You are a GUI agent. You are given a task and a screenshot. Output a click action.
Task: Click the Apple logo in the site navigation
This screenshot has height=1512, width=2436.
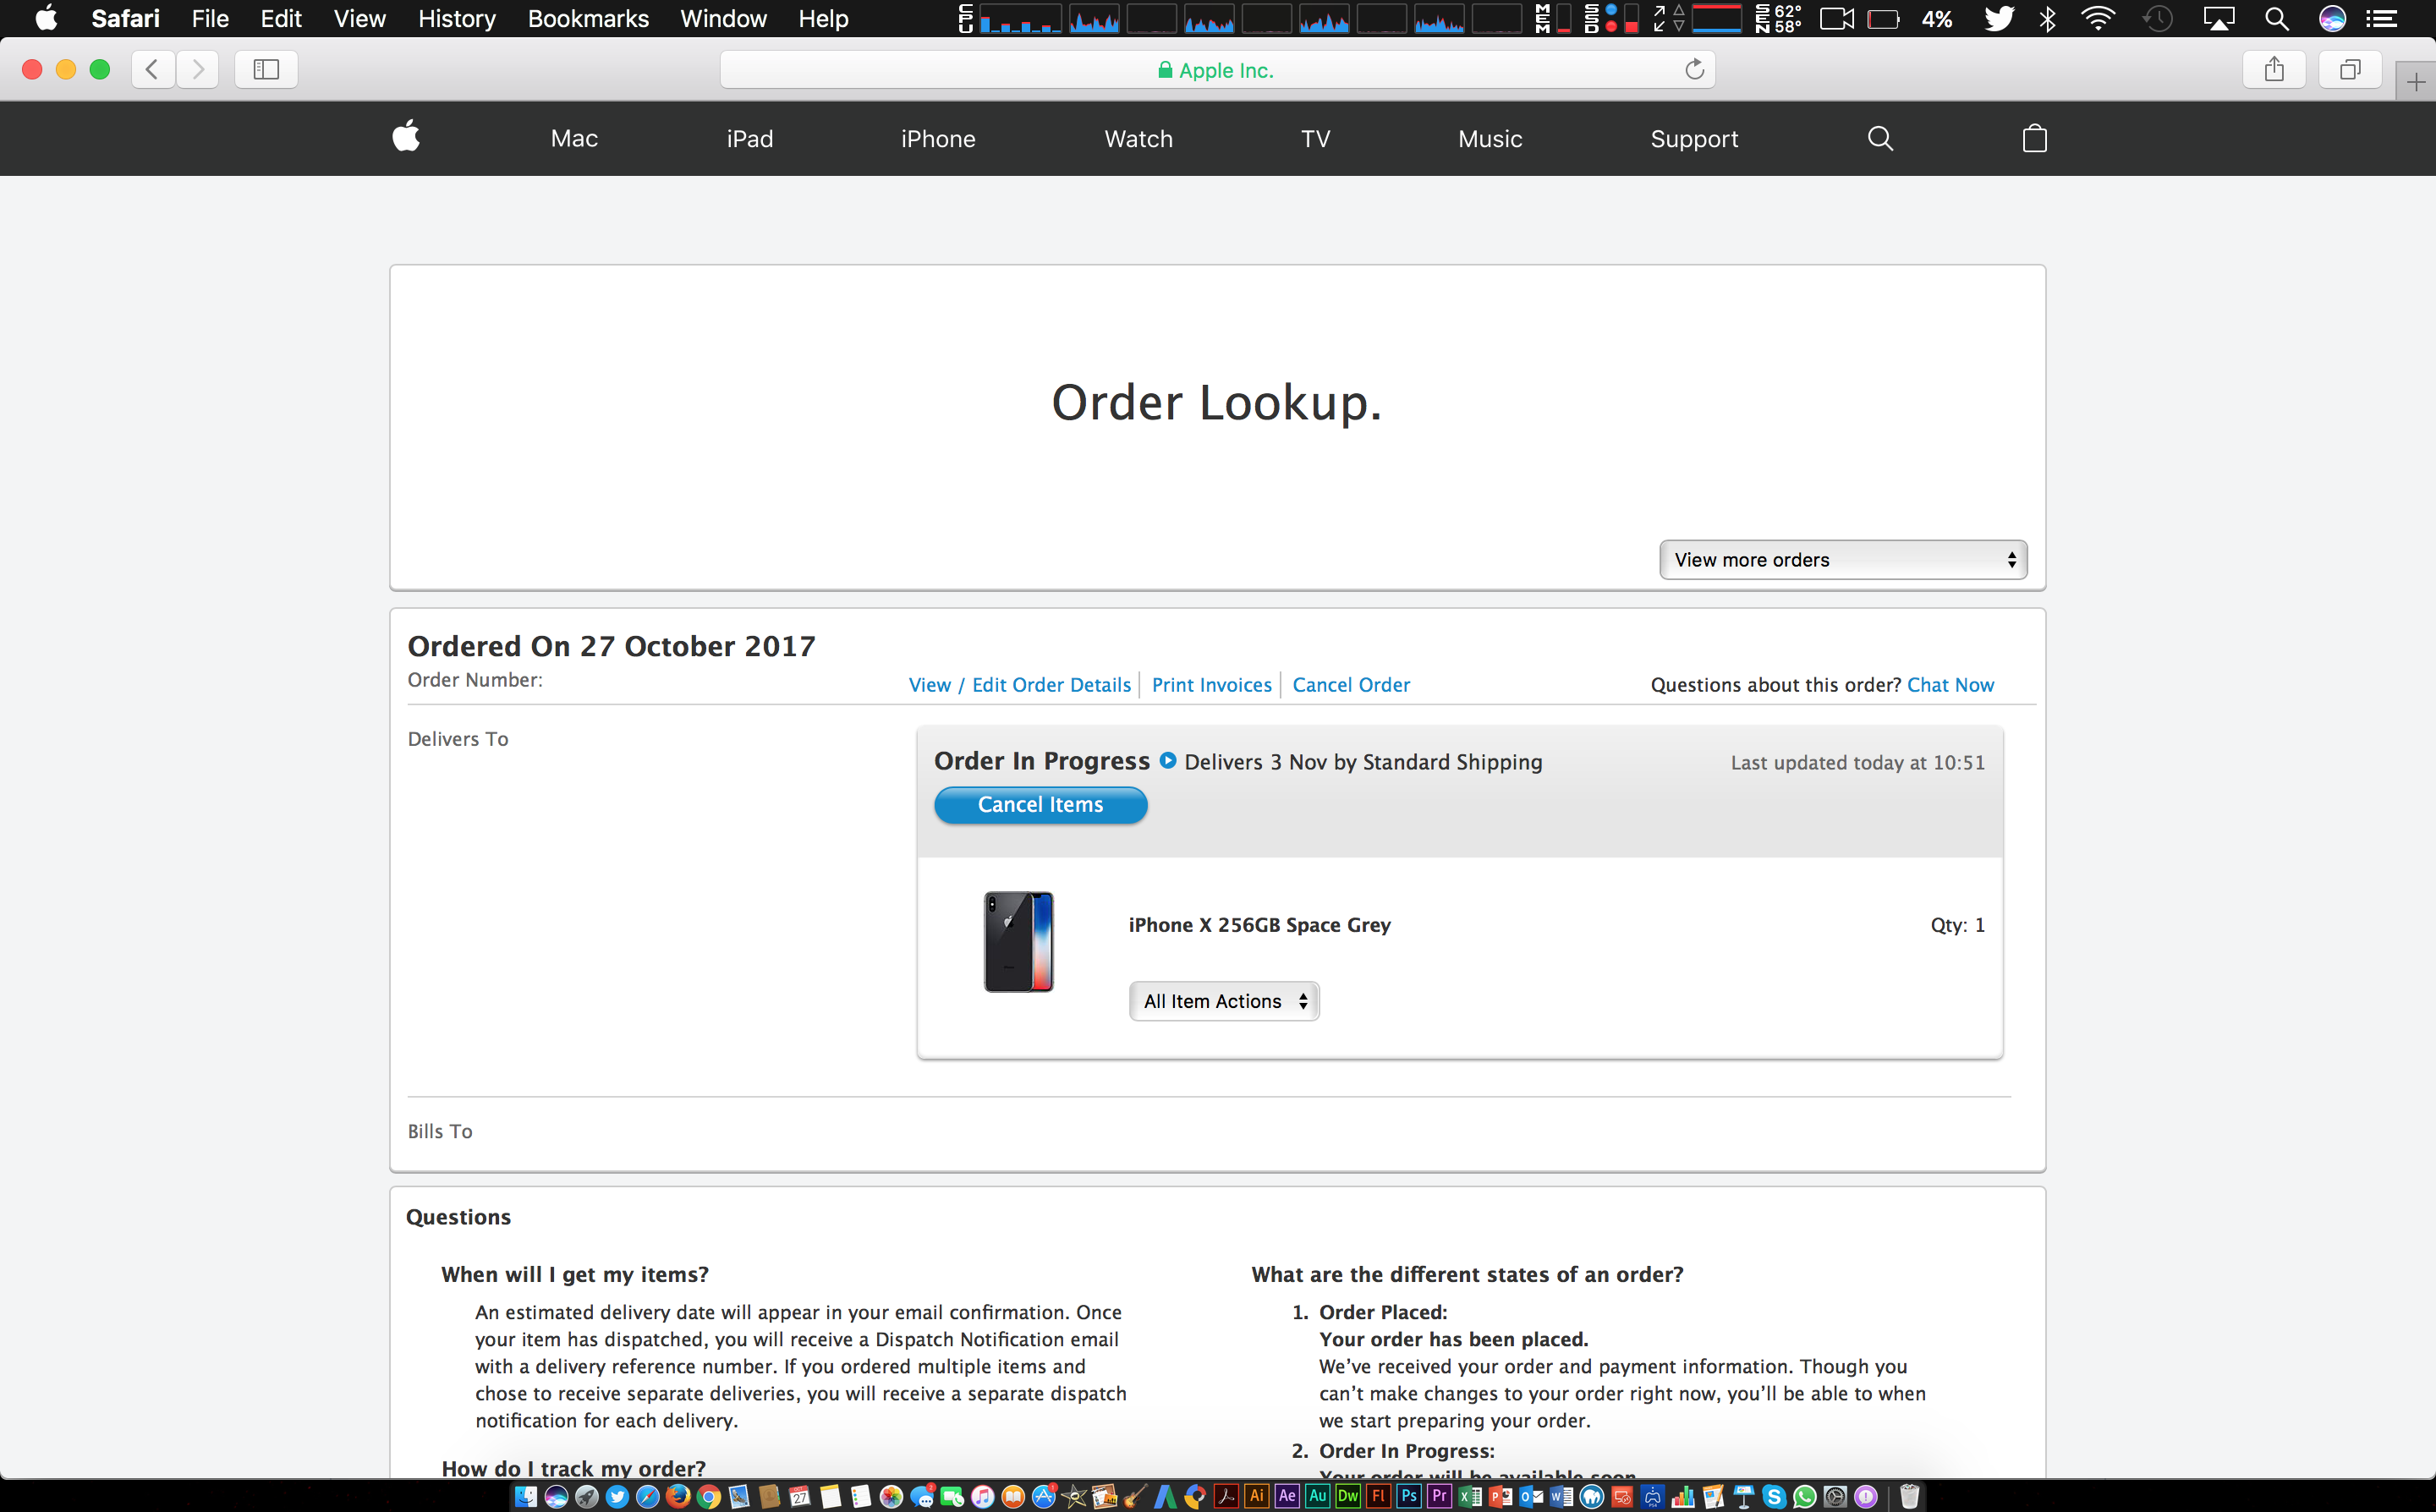[406, 137]
